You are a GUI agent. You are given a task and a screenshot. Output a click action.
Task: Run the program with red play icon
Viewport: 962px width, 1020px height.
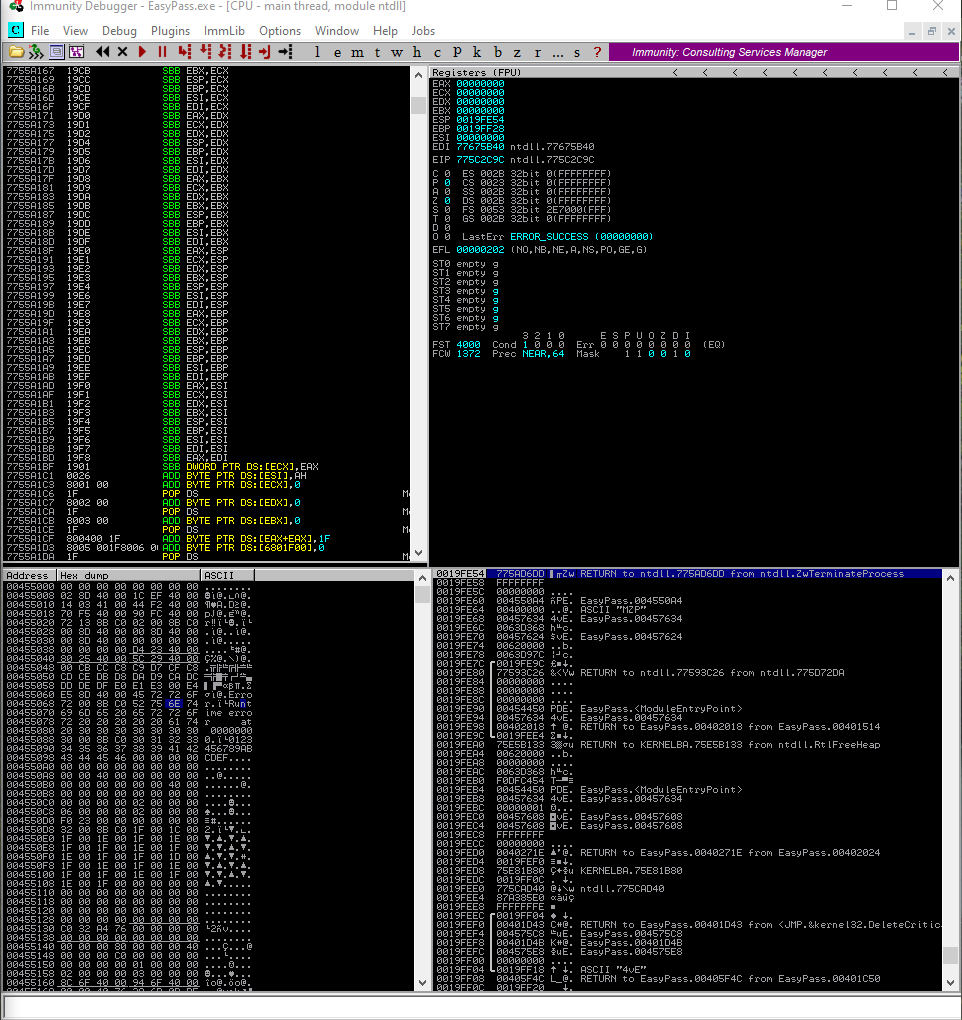tap(142, 52)
